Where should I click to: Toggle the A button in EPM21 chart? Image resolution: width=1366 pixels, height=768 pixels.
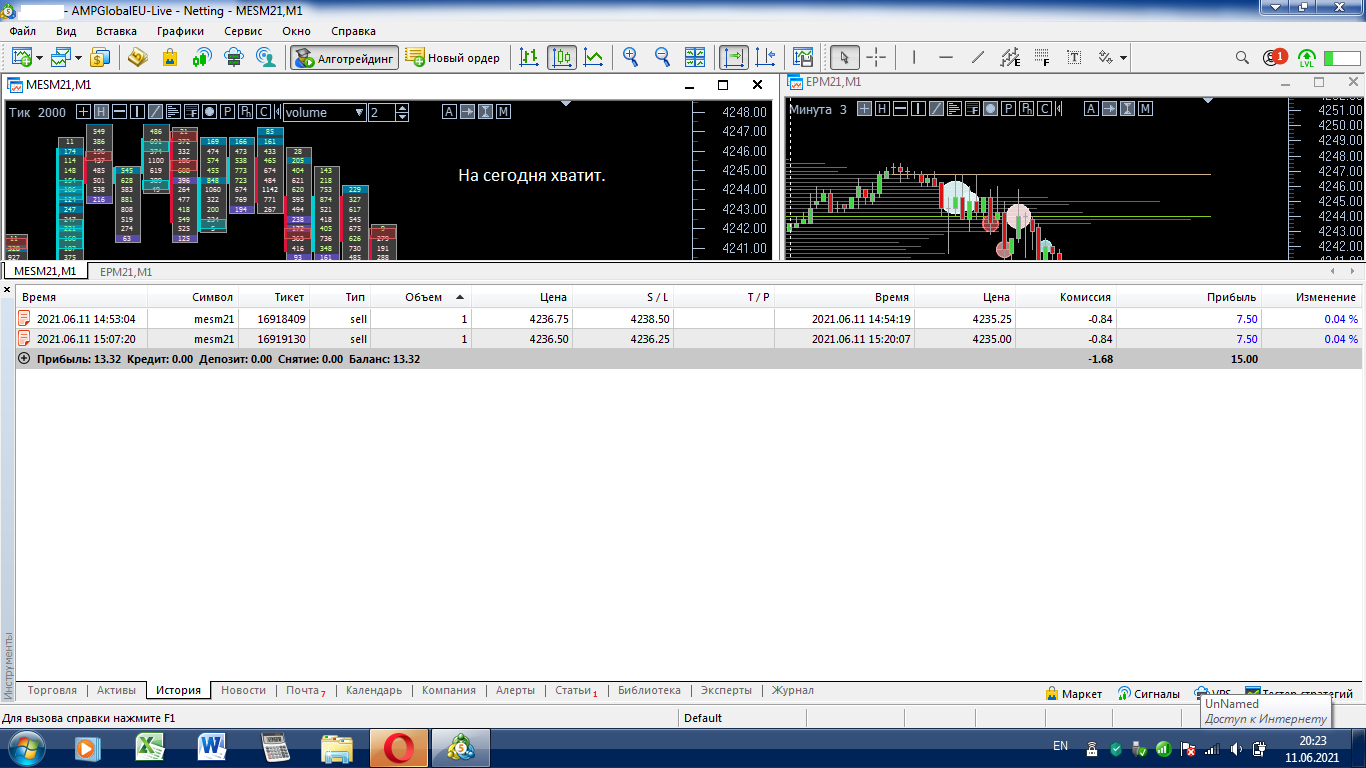(x=1092, y=108)
